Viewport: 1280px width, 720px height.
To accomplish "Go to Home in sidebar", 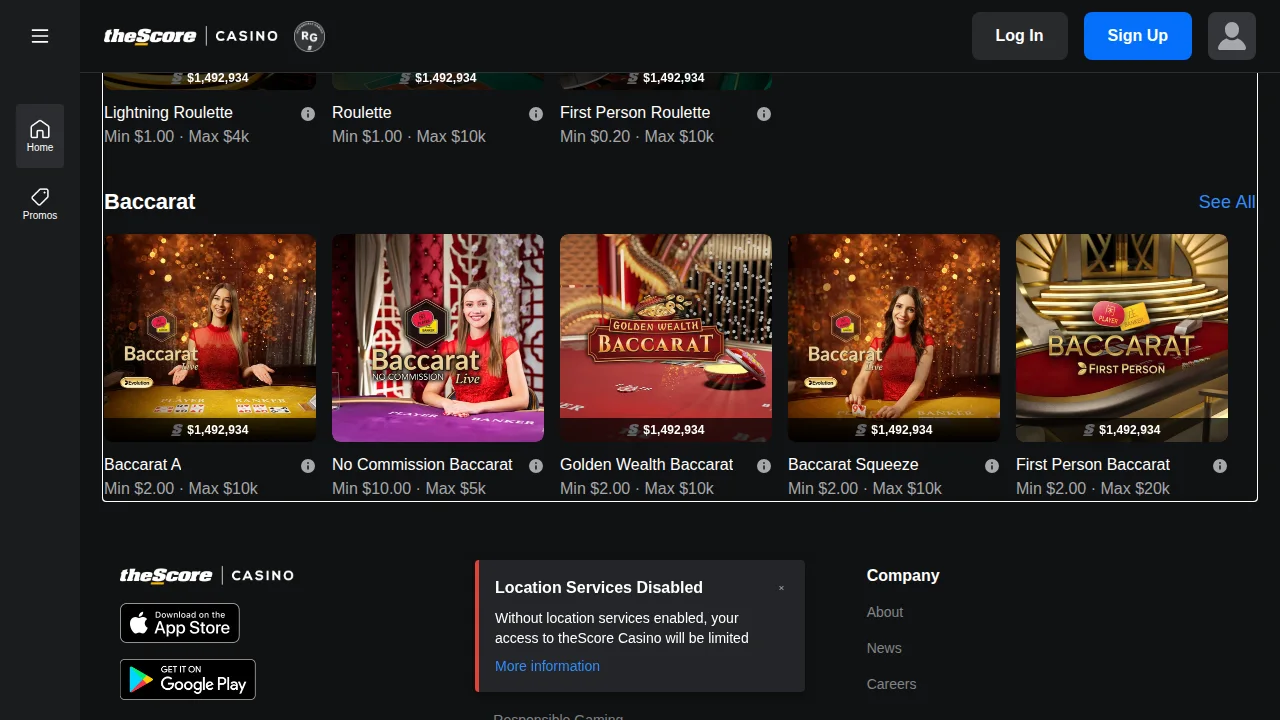I will pyautogui.click(x=40, y=135).
